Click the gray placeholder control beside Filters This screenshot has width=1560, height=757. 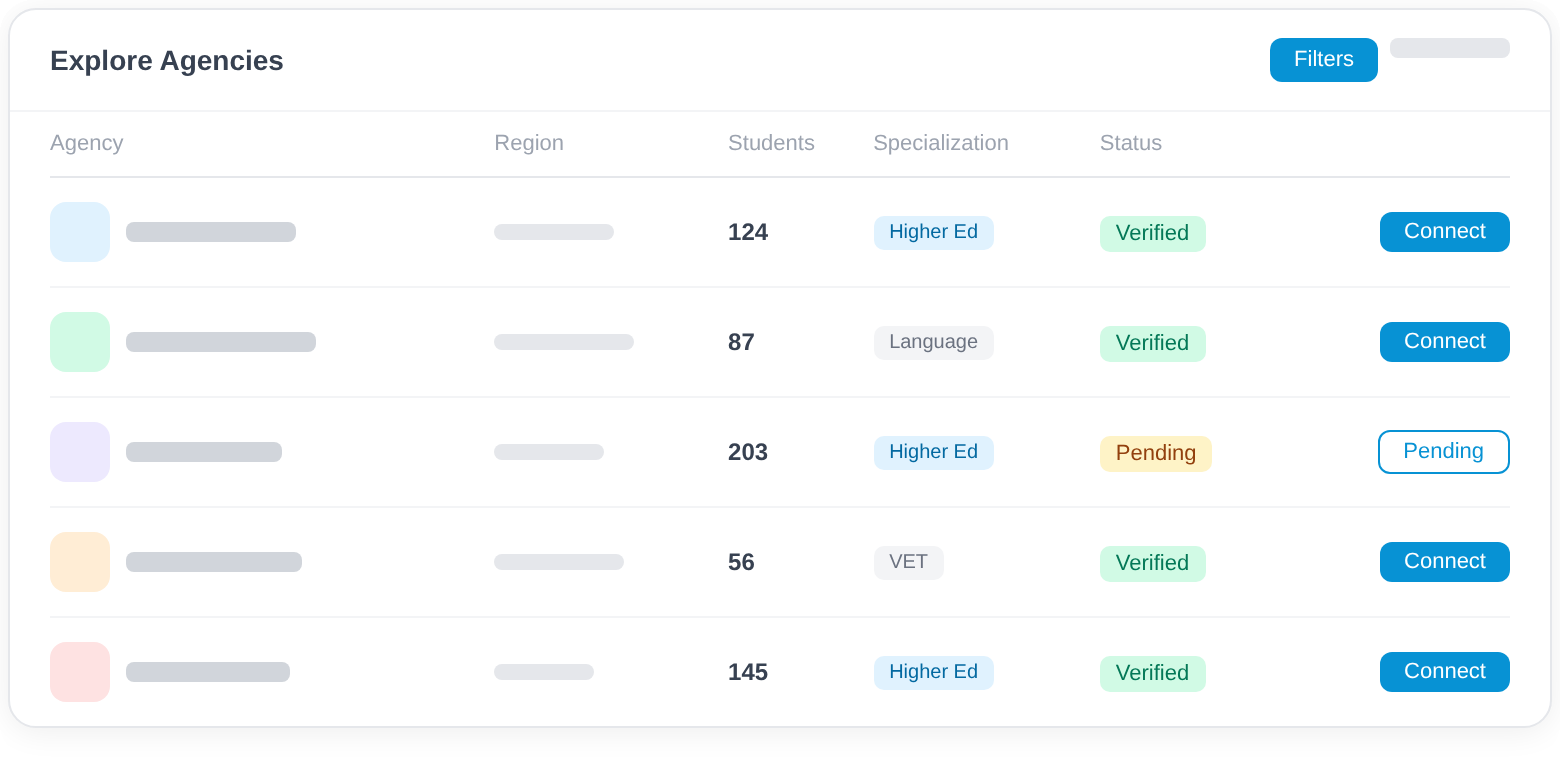pos(1449,47)
